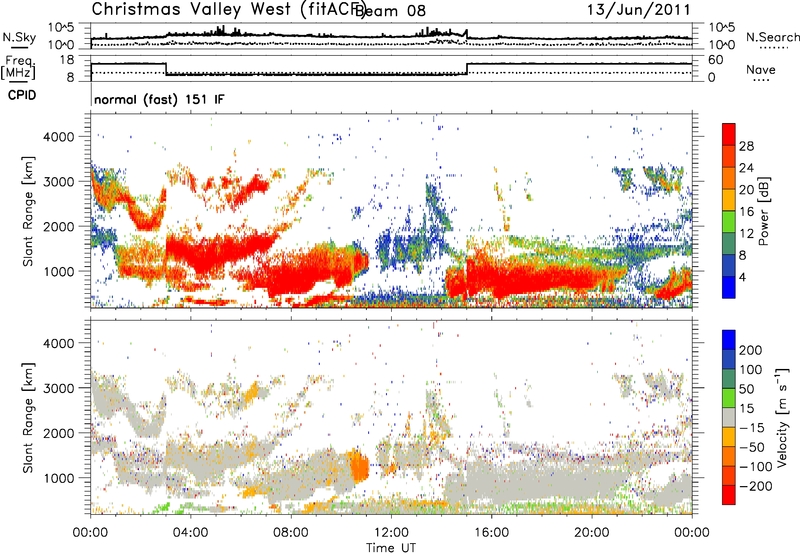Click the '60' Nave axis tick label

716,60
